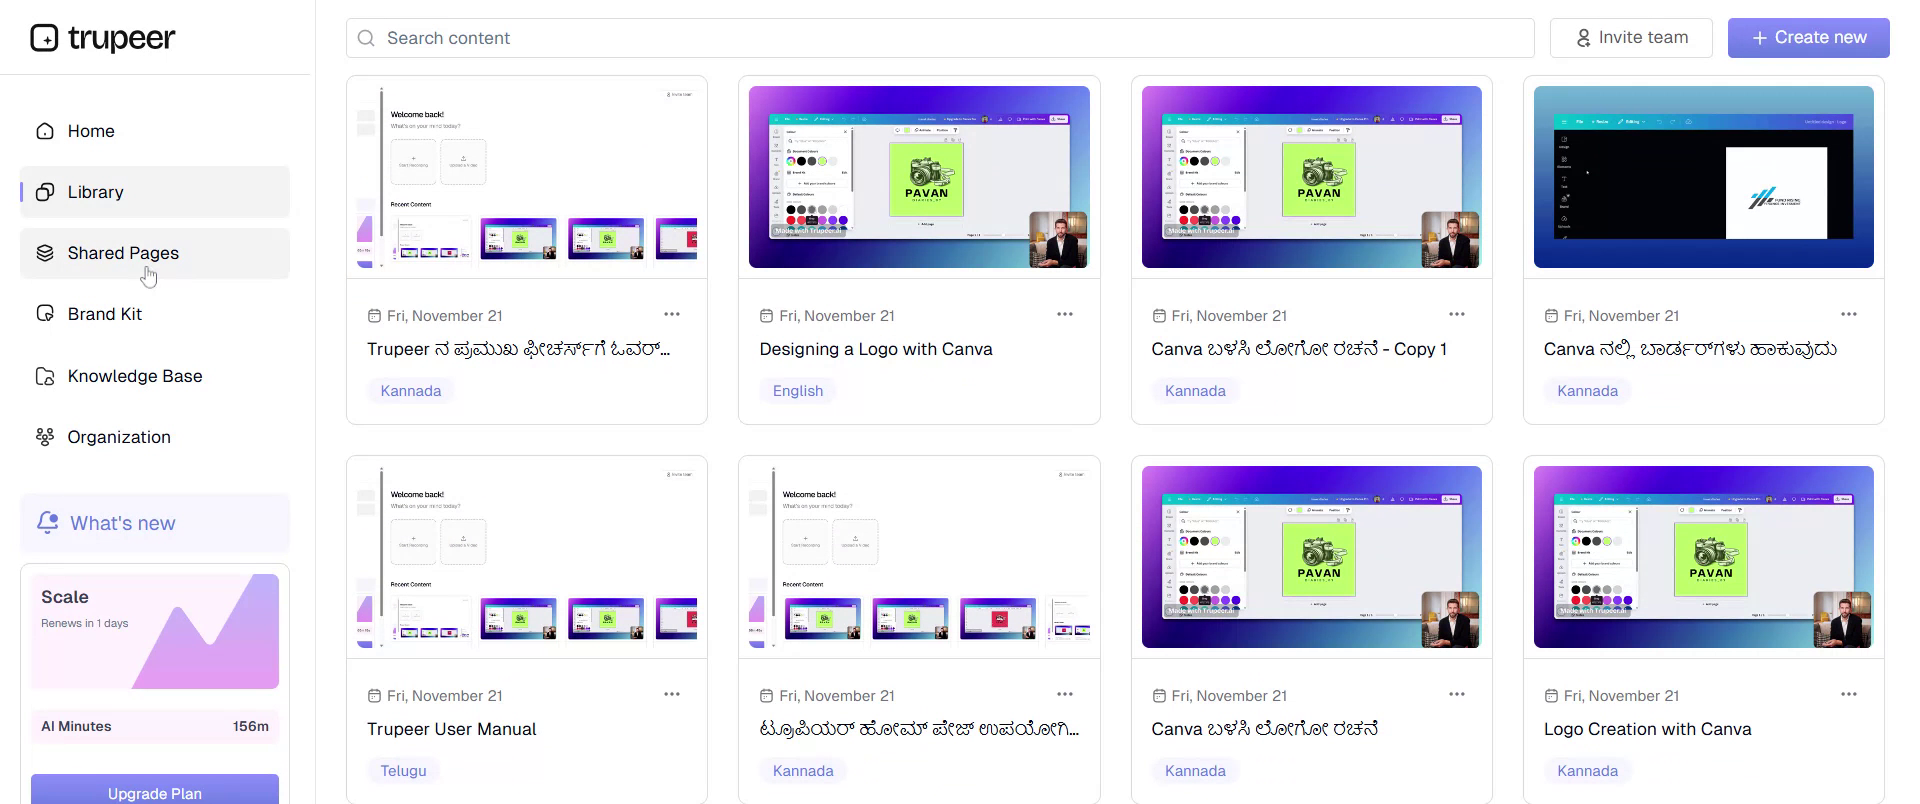Viewport: 1920px width, 804px height.
Task: Open options menu for Designing a Logo with Canva
Action: [x=1065, y=314]
